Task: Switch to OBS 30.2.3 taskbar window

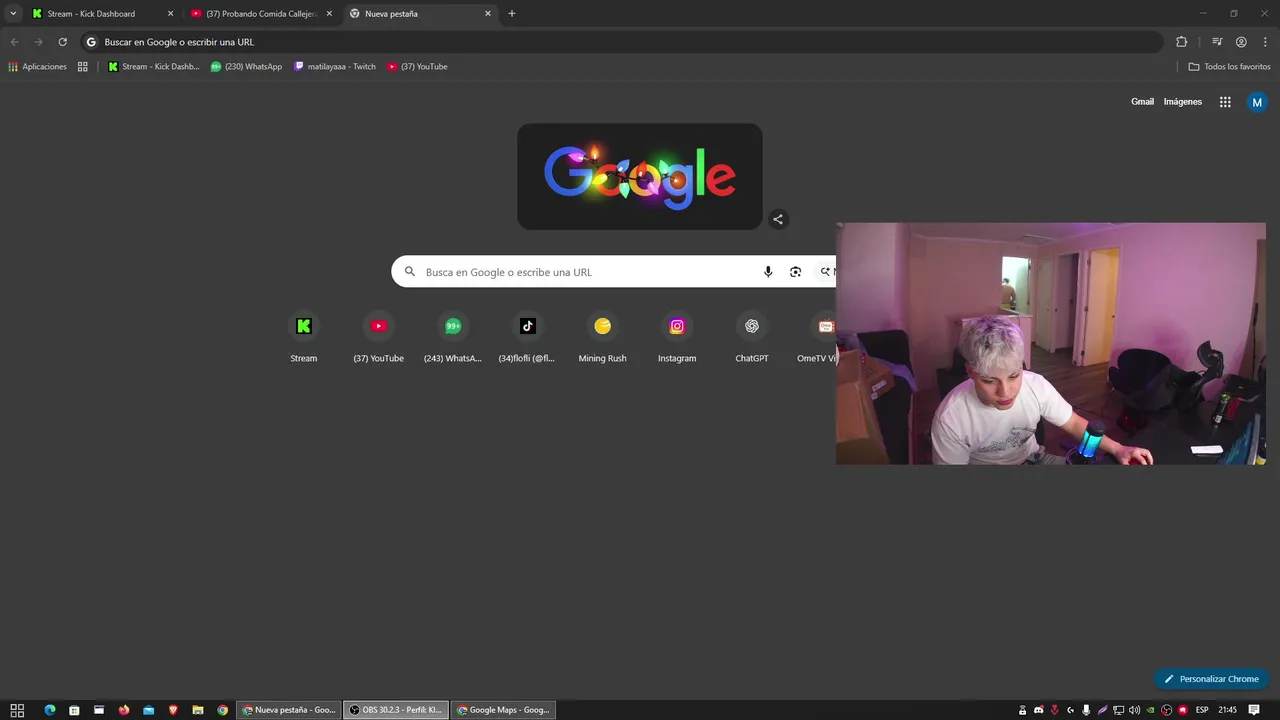Action: point(396,710)
